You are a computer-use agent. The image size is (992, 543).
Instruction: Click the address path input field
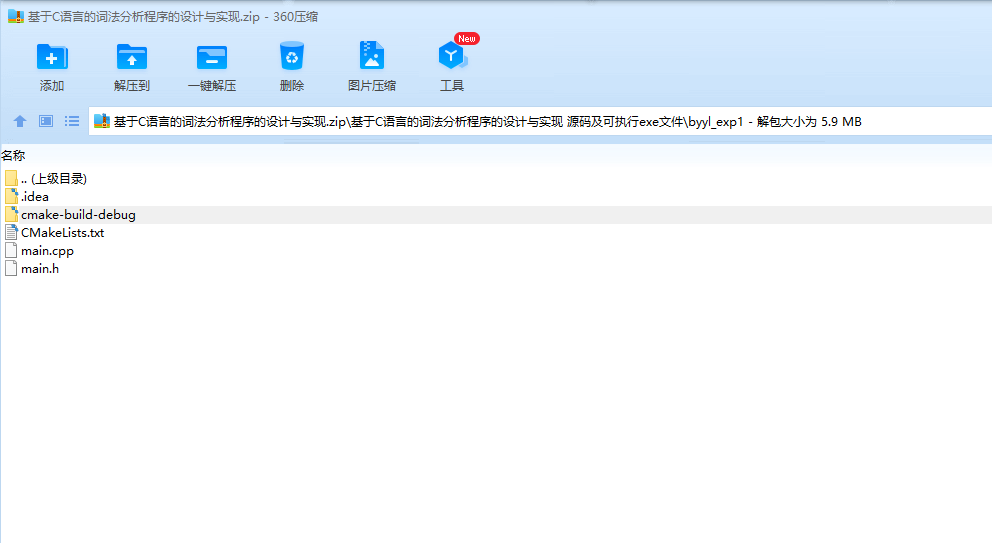[540, 121]
